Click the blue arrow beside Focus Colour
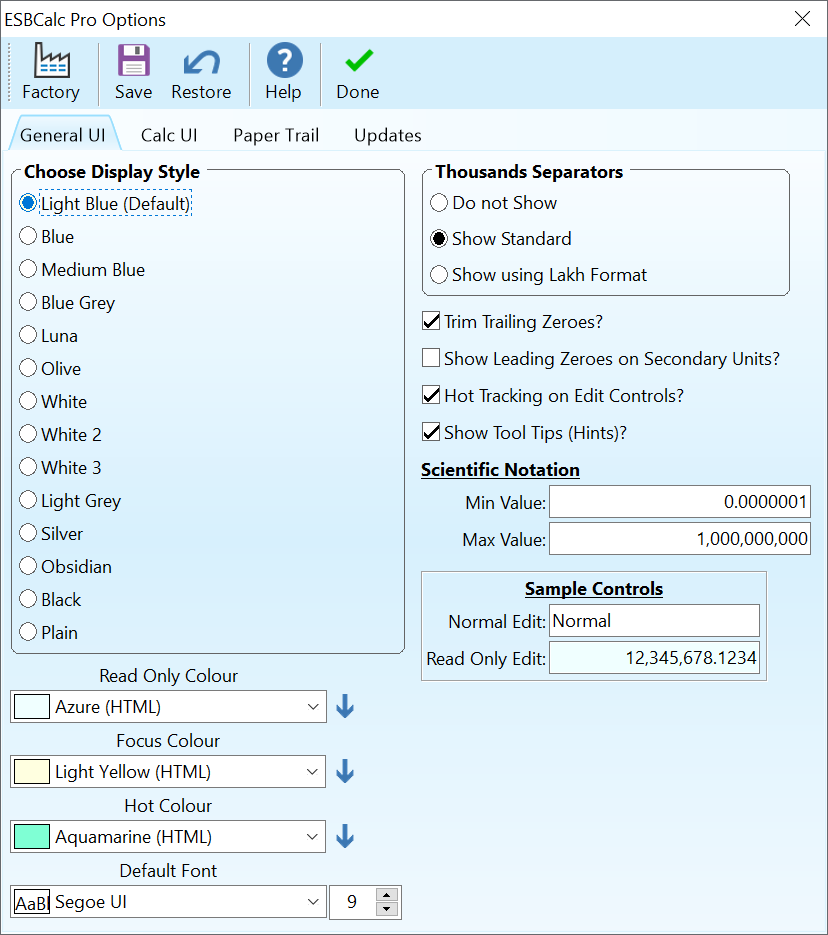Viewport: 828px width, 935px height. click(345, 771)
